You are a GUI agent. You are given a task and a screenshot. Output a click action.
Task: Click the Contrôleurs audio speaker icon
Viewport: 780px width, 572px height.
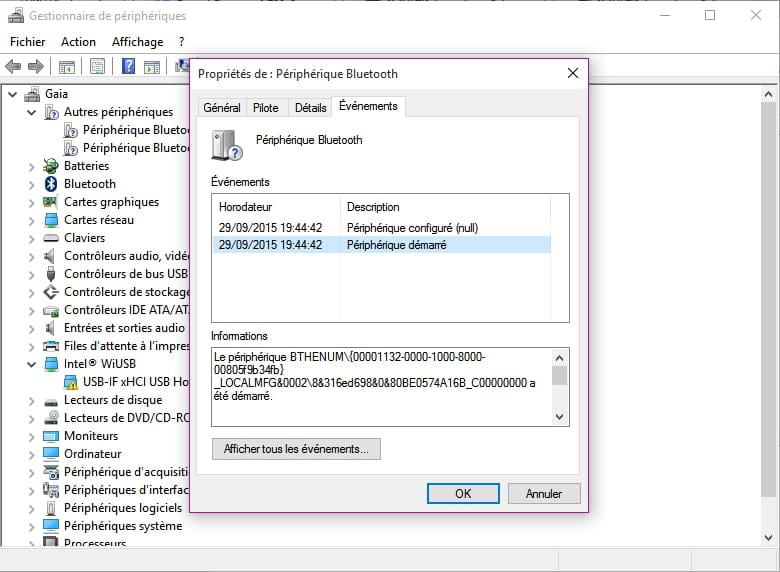point(50,256)
